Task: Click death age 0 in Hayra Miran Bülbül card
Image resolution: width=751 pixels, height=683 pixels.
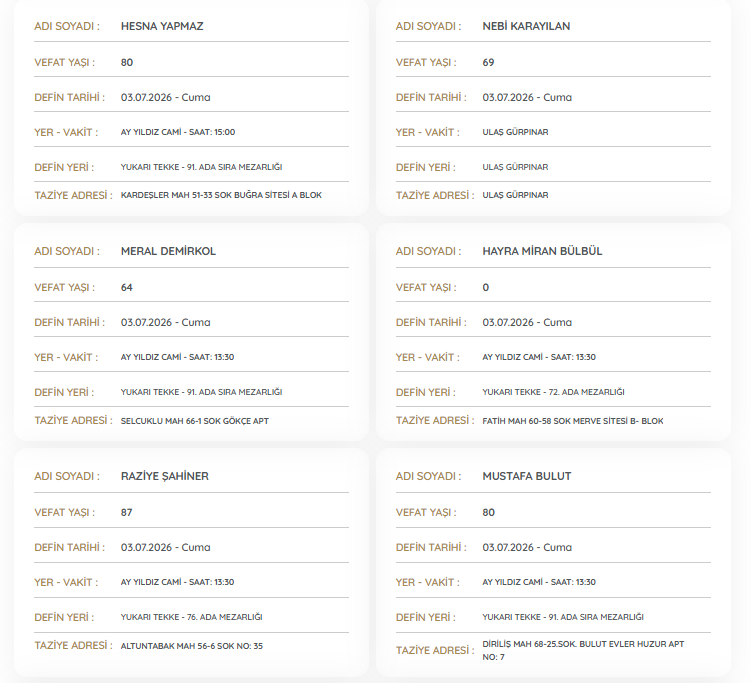Action: (x=486, y=288)
